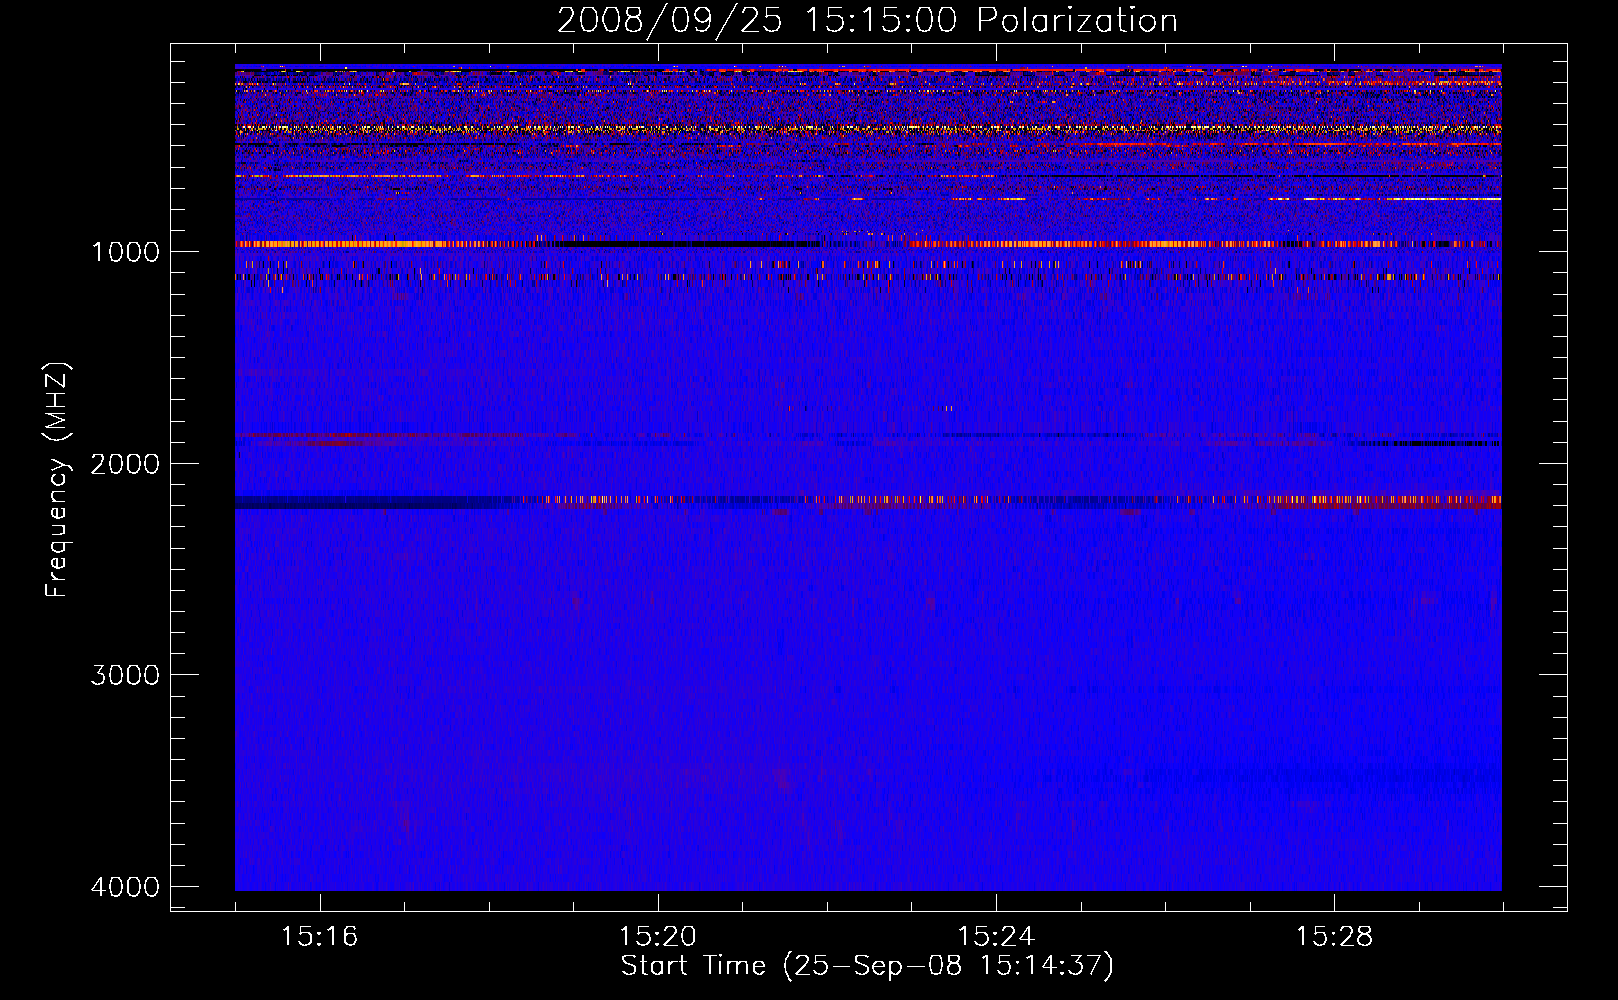Click the orange band just below 1000 MHz
The width and height of the screenshot is (1618, 1000).
coord(868,243)
